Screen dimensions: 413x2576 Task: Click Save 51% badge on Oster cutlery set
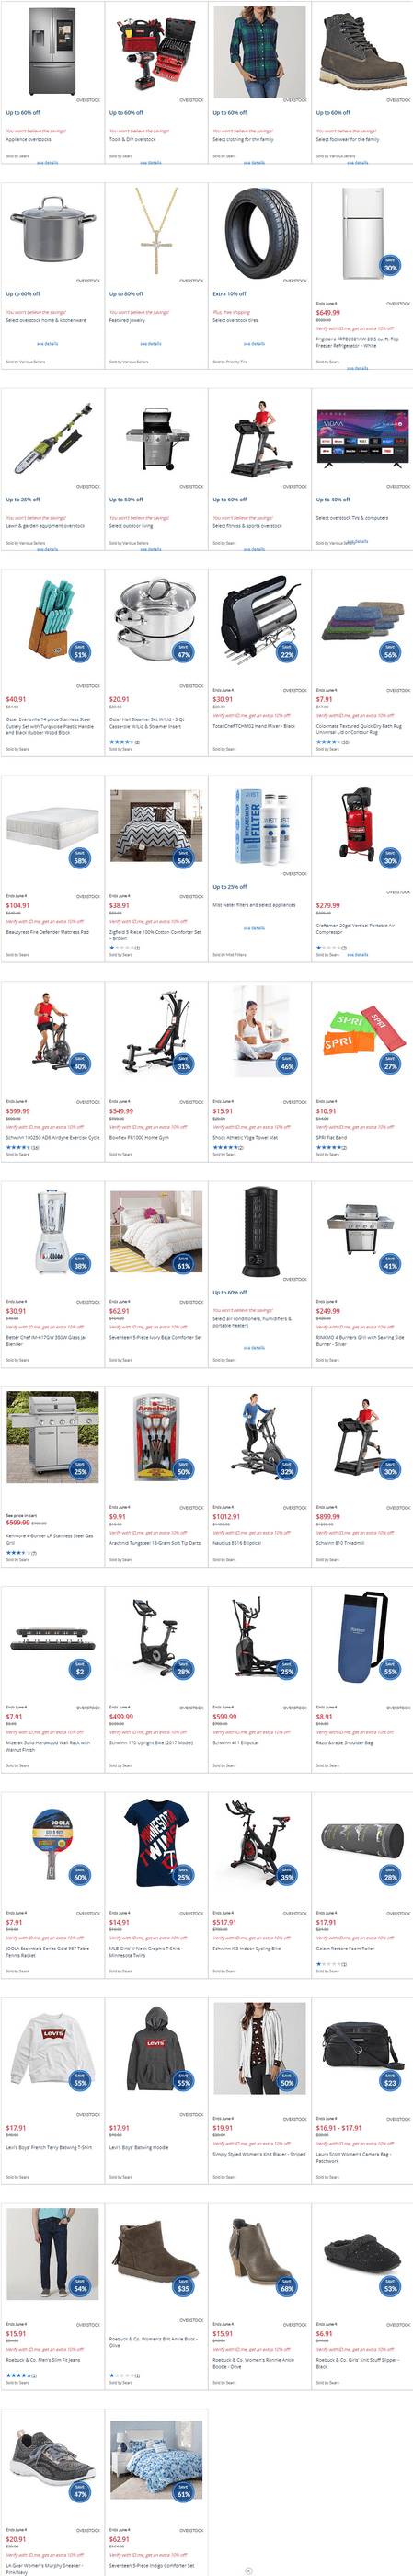(x=80, y=653)
